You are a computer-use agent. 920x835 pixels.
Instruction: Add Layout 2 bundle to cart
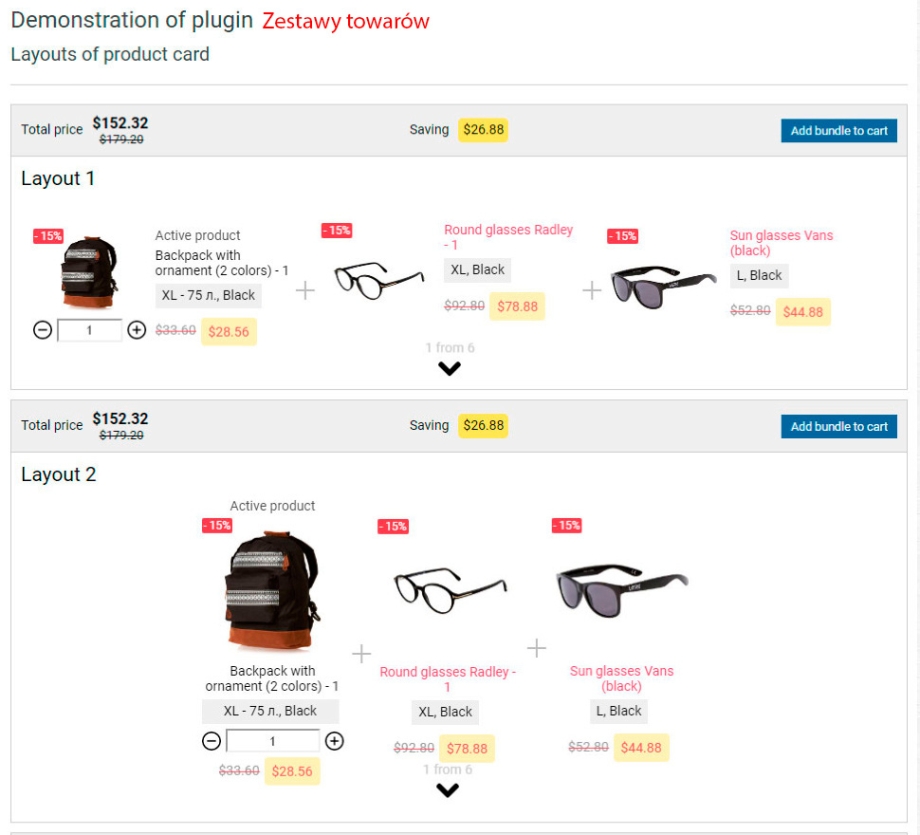[x=838, y=427]
